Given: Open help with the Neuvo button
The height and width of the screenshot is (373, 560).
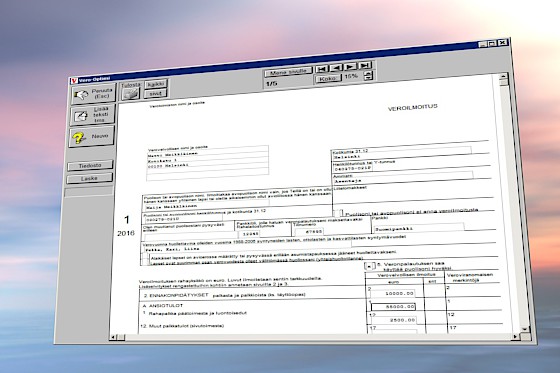Looking at the screenshot, I should [x=91, y=137].
